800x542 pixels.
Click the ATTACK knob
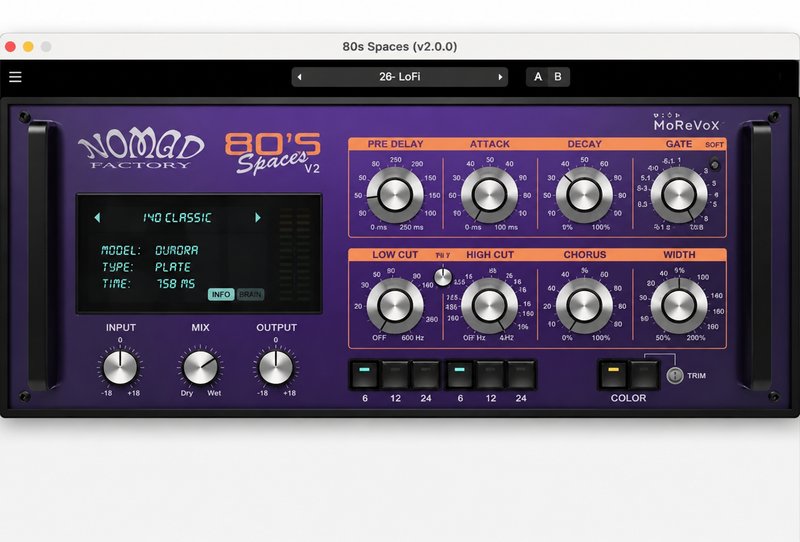(x=489, y=194)
